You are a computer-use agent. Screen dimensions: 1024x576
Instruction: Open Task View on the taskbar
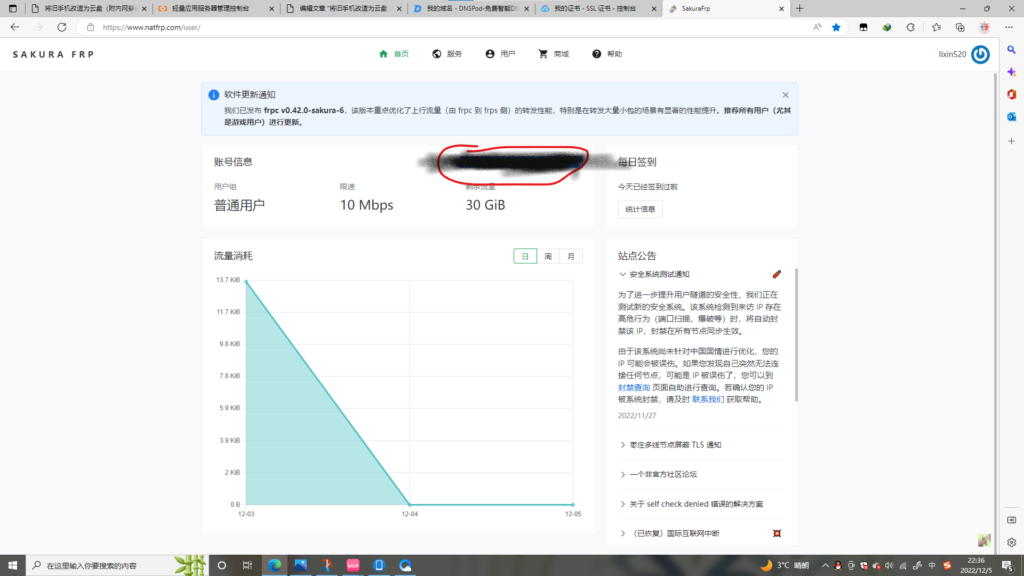tap(247, 565)
